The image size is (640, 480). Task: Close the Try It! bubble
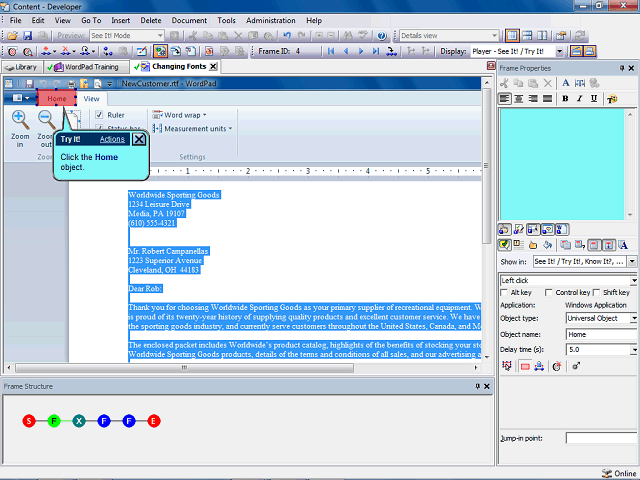tap(139, 139)
